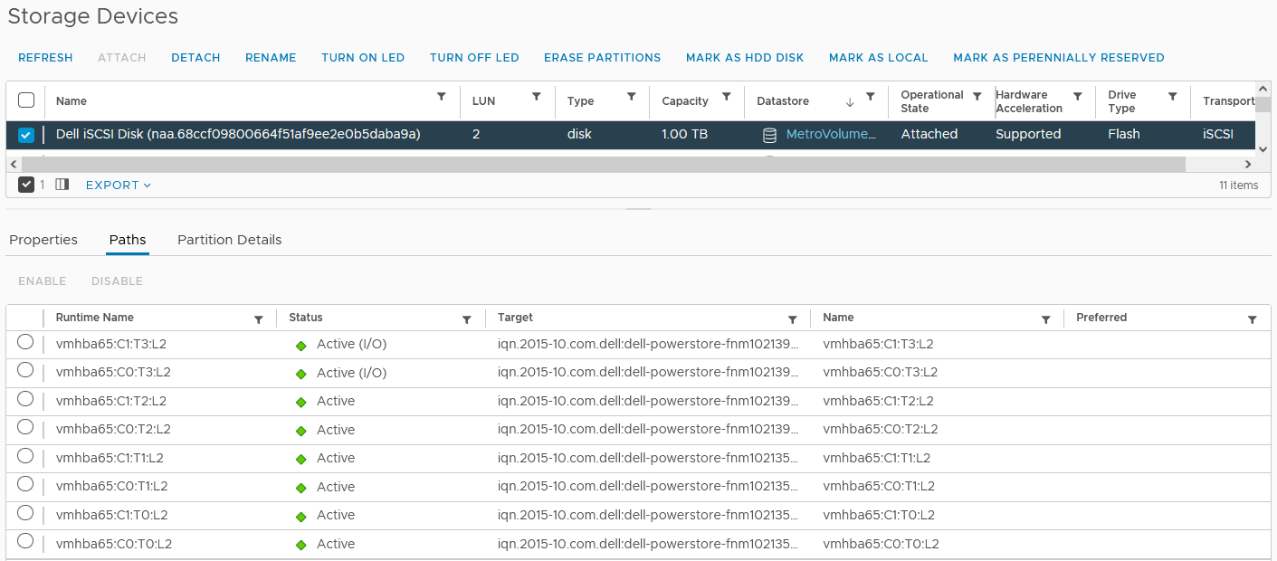Screen dimensions: 1277x561
Task: Select radio button for path vmhba65:C0:T0:L2
Action: [26, 542]
